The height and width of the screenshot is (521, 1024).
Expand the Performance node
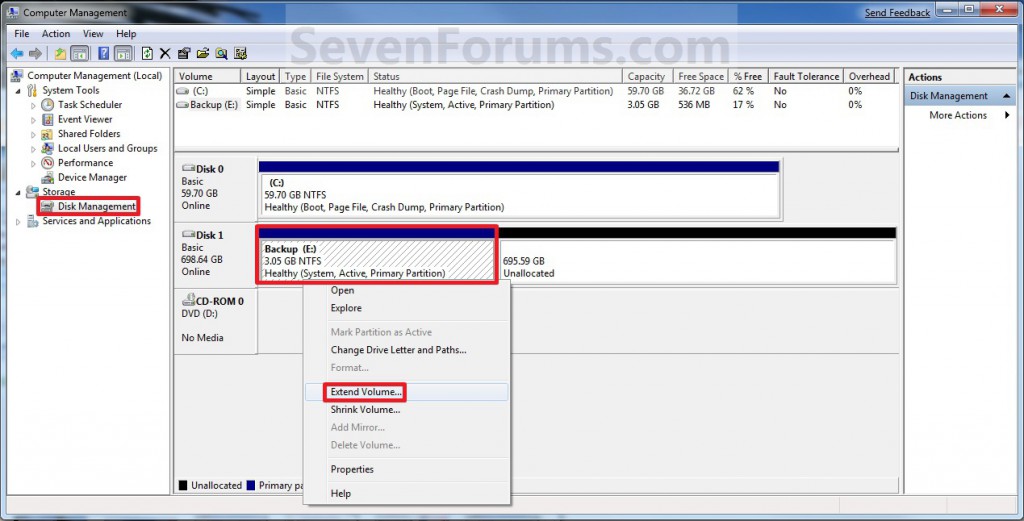[x=33, y=163]
